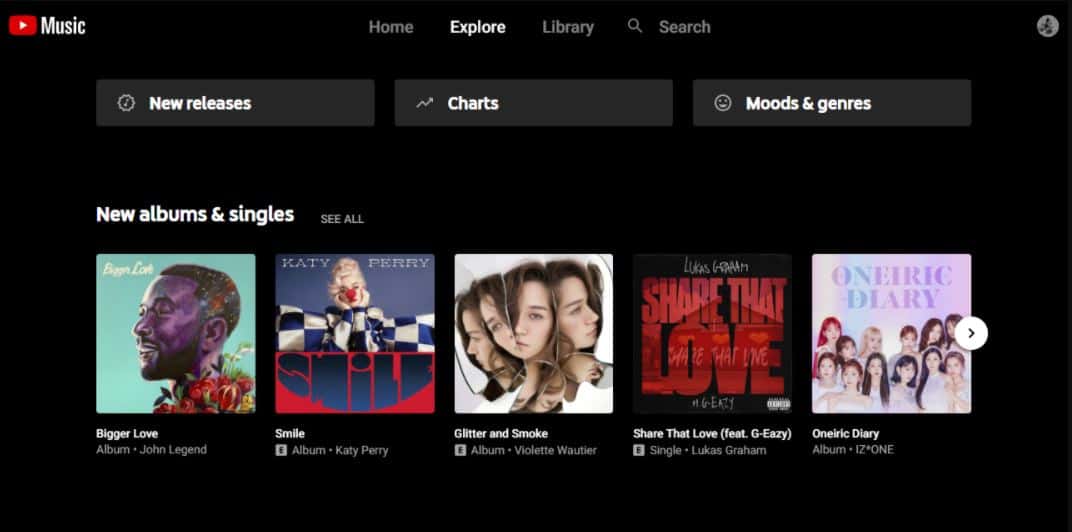Click the Smile title text

coord(290,434)
